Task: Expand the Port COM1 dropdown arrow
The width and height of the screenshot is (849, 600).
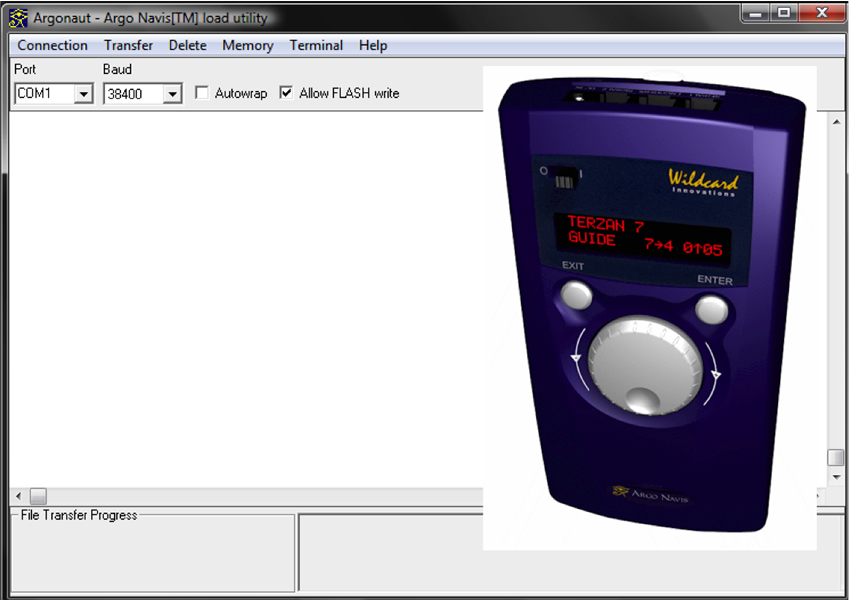Action: [x=83, y=94]
